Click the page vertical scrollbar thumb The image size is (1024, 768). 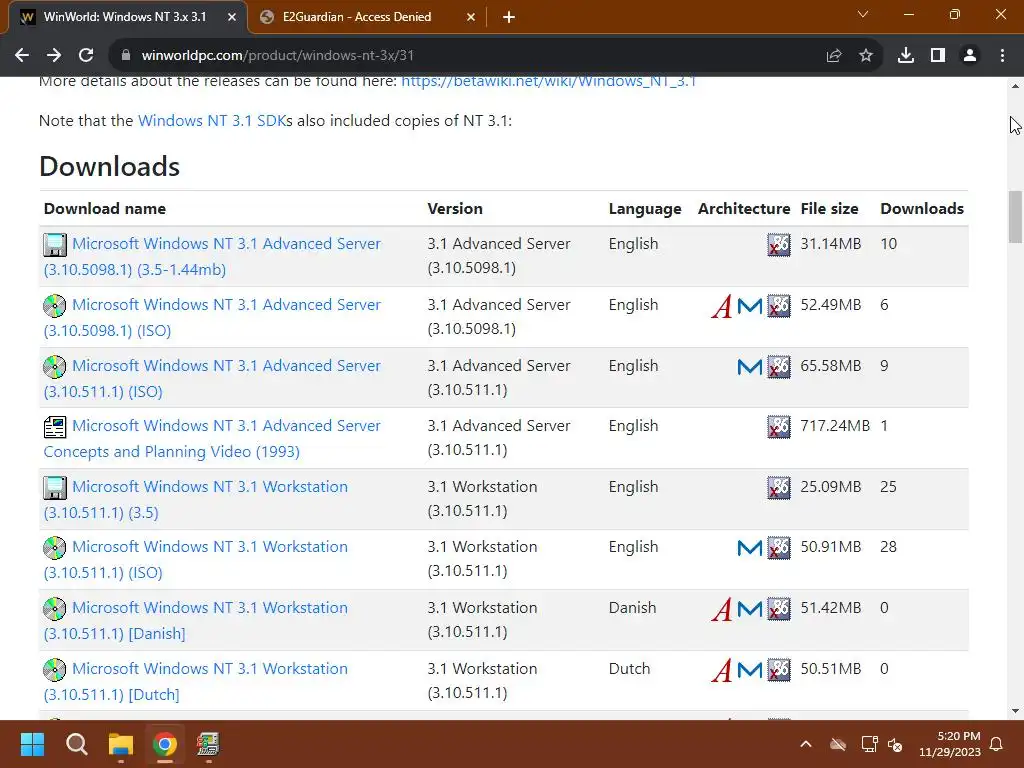coord(1015,216)
